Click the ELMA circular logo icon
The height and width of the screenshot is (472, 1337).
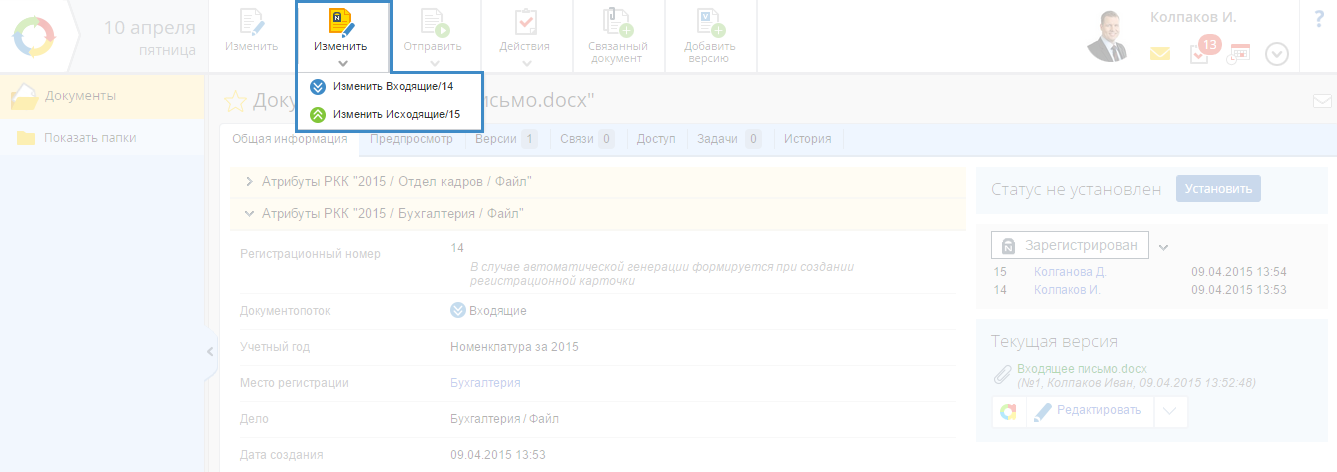tap(36, 36)
